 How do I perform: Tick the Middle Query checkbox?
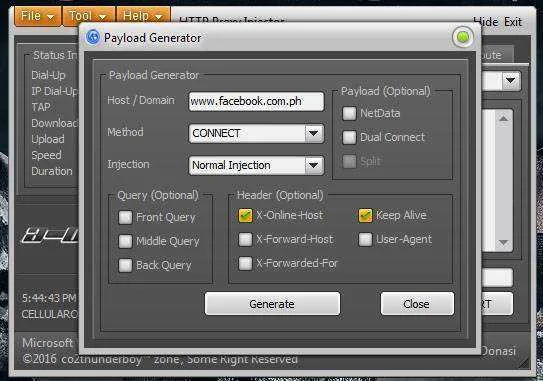tap(125, 241)
